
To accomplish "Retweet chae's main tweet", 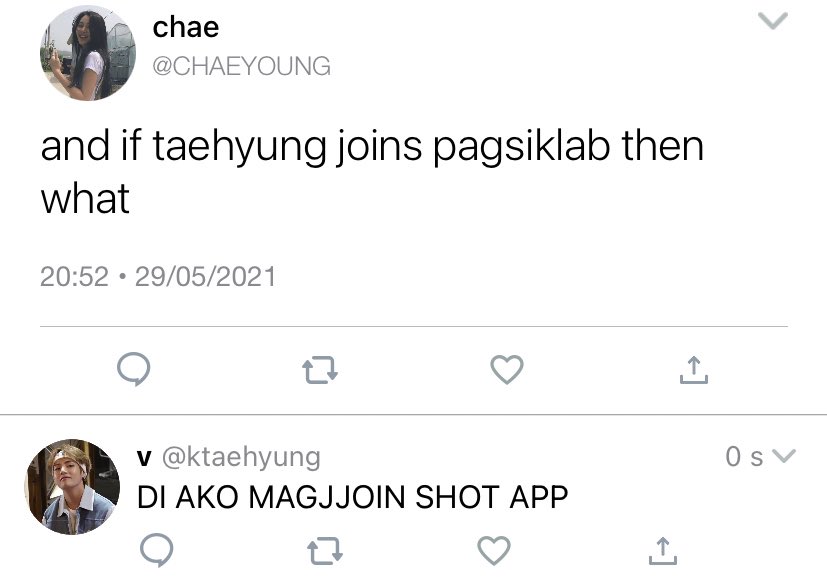I will point(320,370).
